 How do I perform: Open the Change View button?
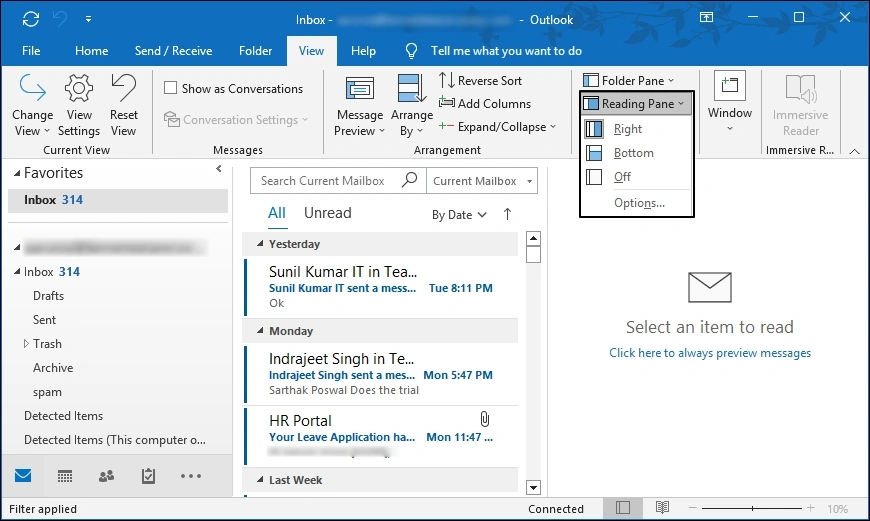(x=32, y=105)
